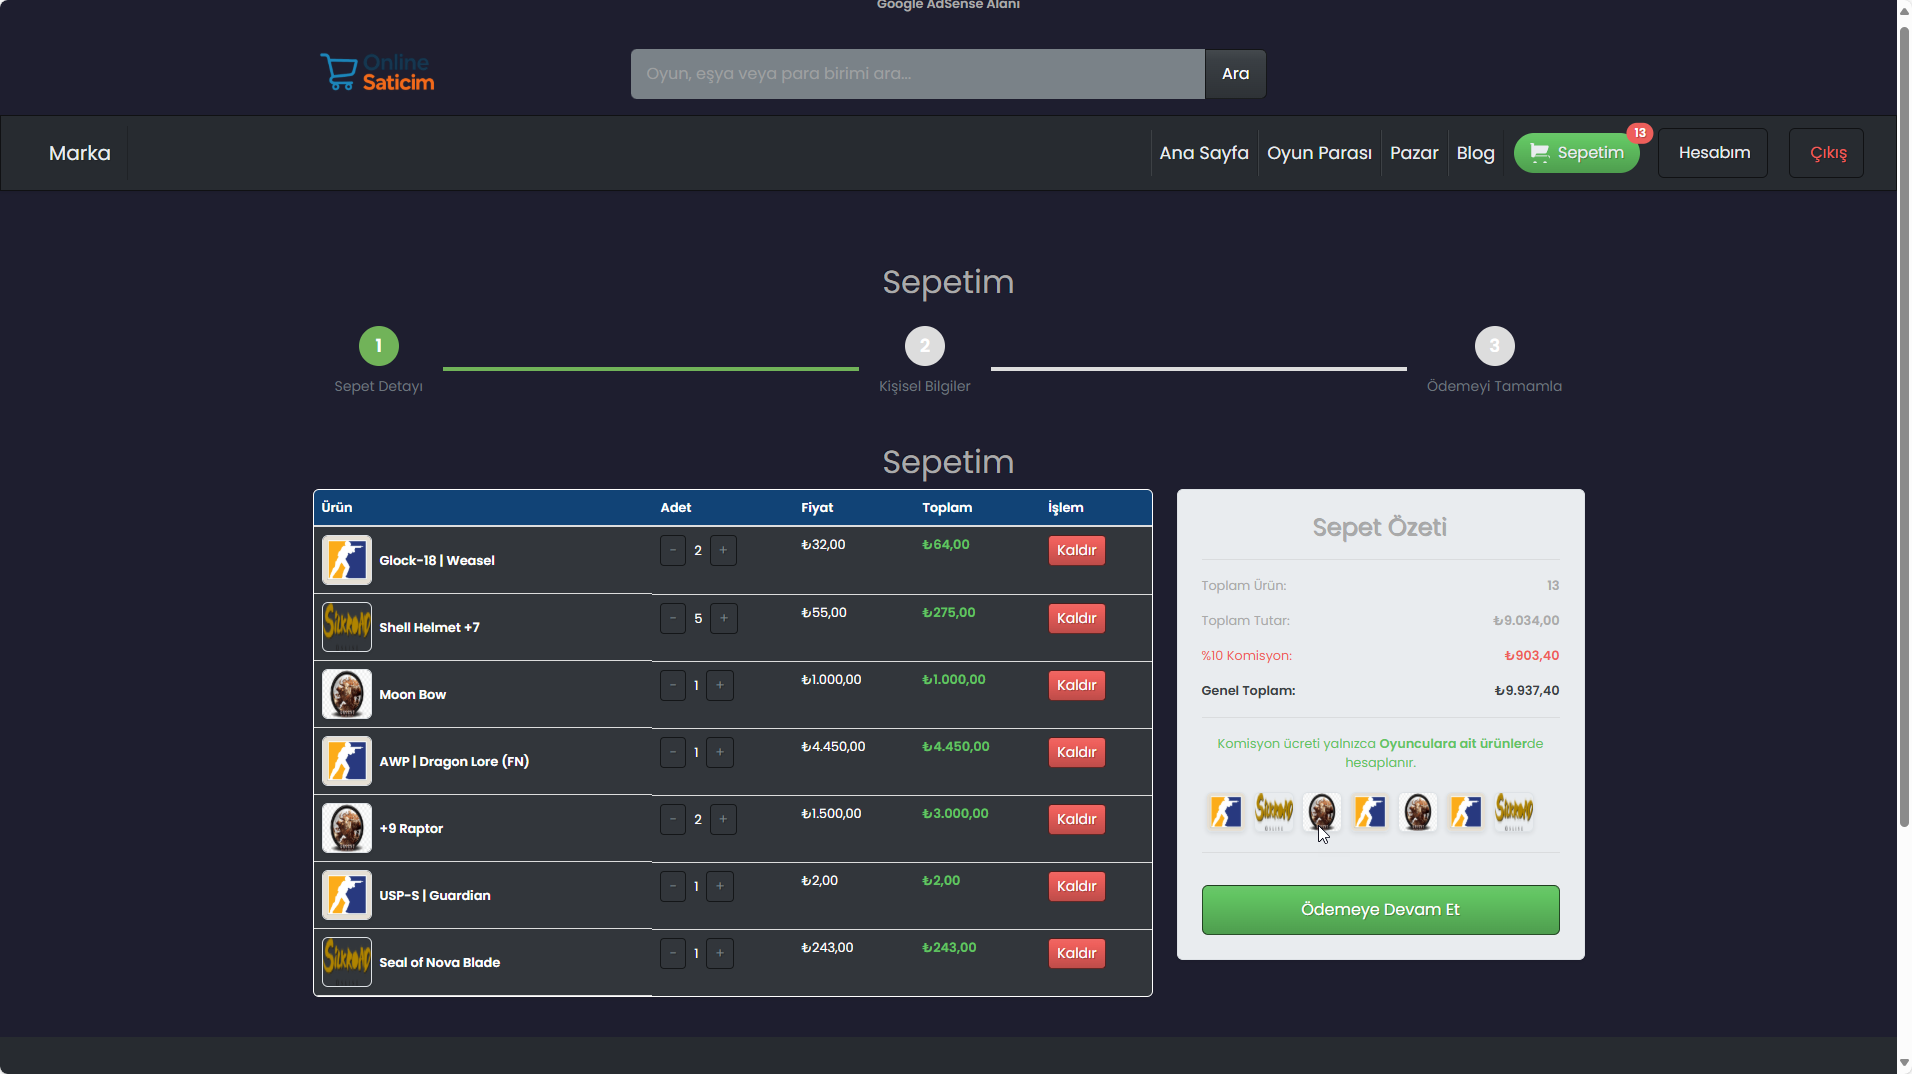Click the fifth game icon in Sepet Özeti
Image resolution: width=1912 pixels, height=1074 pixels.
tap(1418, 811)
